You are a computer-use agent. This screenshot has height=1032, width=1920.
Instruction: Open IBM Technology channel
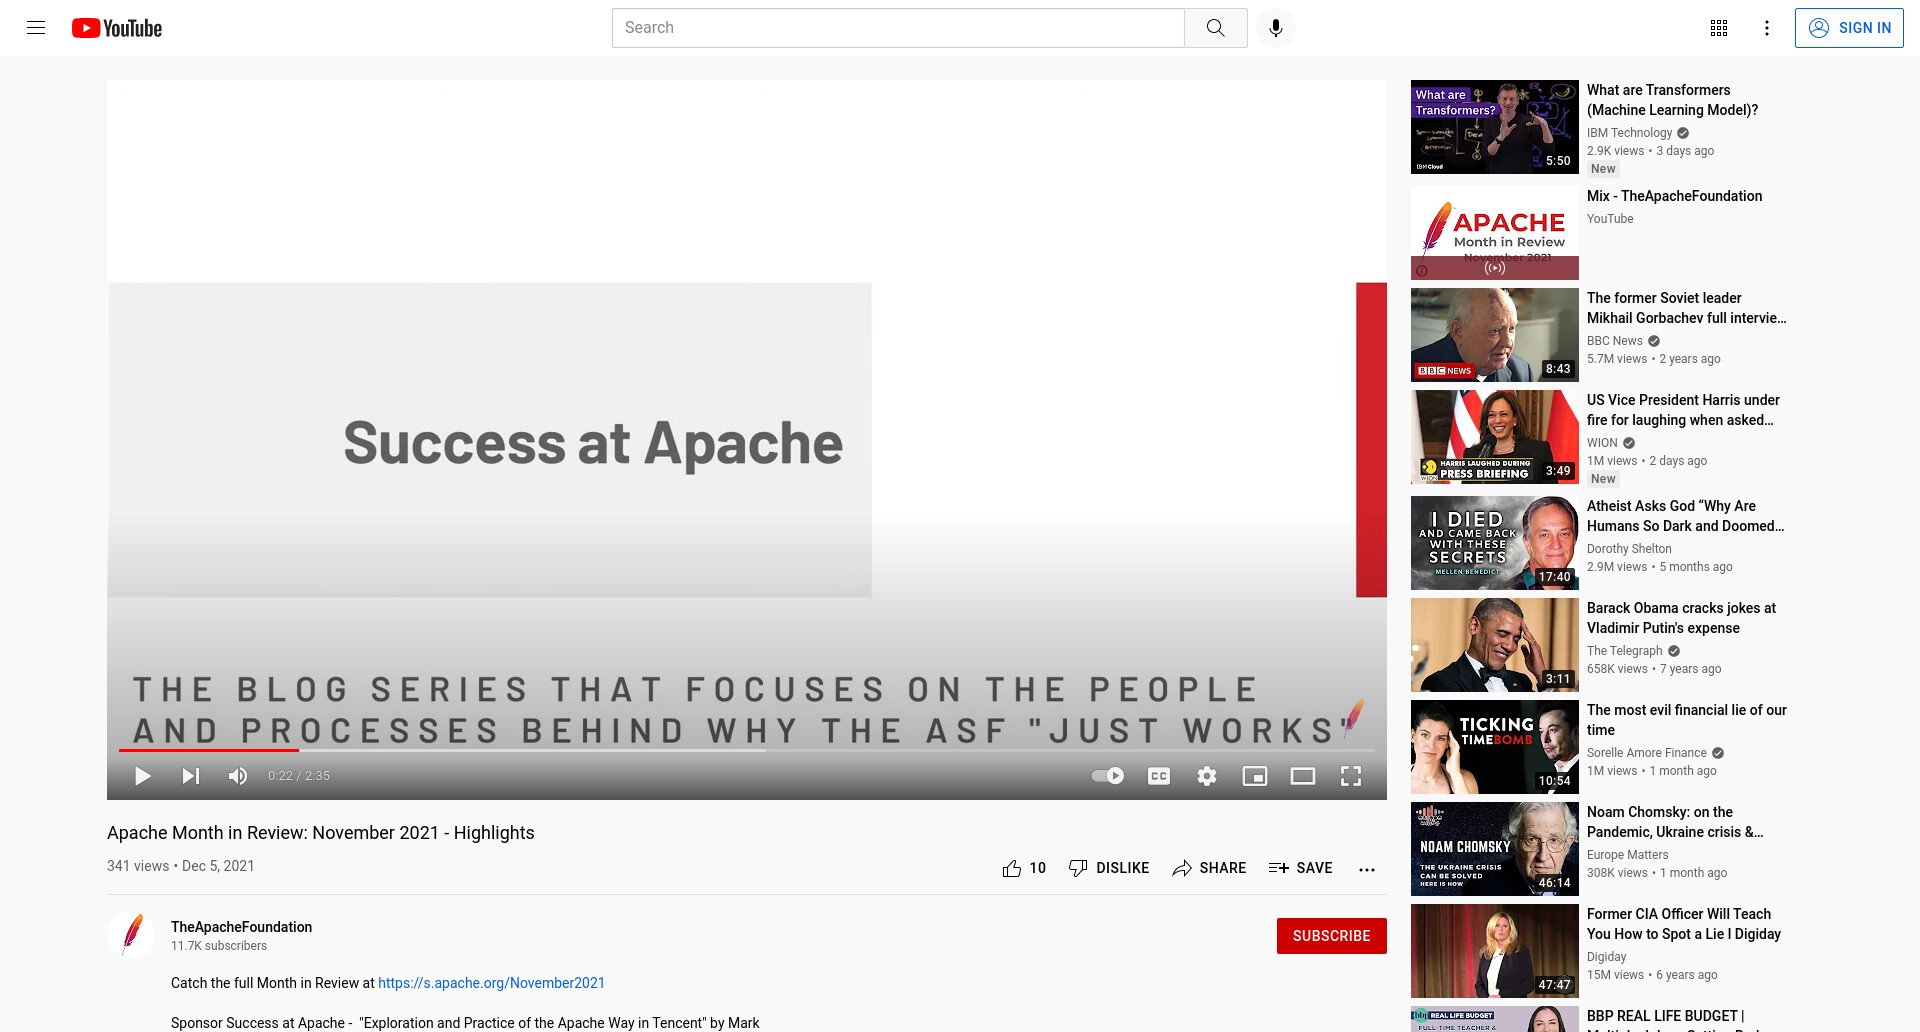1629,133
